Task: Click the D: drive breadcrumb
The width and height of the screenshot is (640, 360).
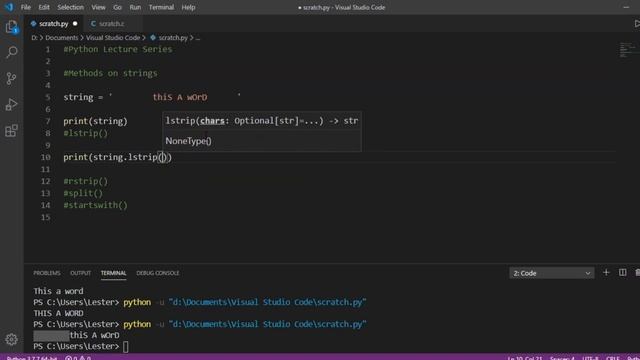Action: 34,38
